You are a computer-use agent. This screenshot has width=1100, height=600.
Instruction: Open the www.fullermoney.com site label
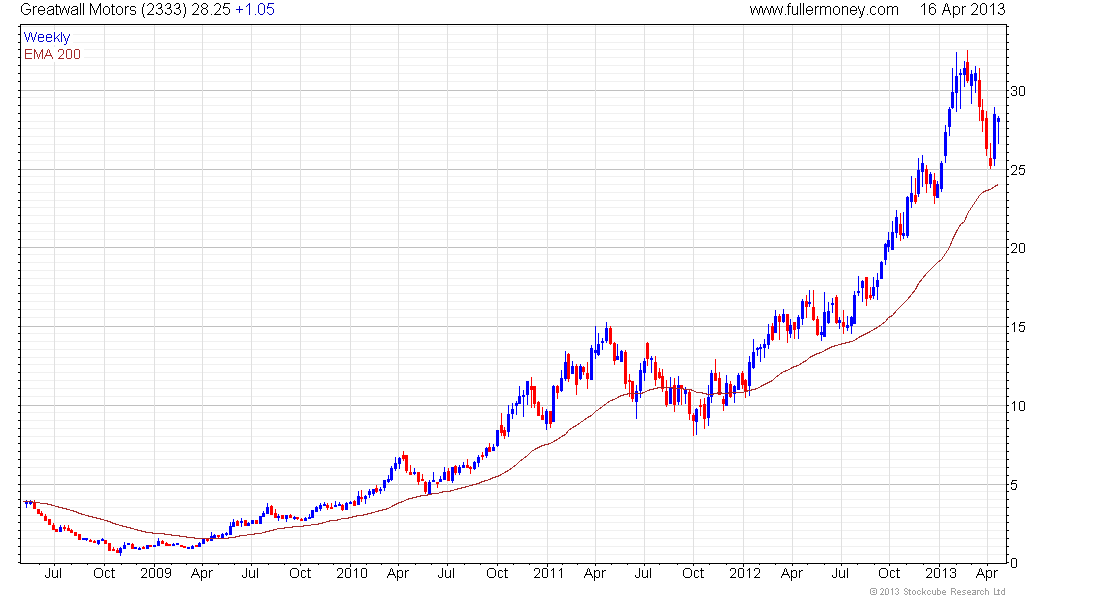pyautogui.click(x=824, y=10)
